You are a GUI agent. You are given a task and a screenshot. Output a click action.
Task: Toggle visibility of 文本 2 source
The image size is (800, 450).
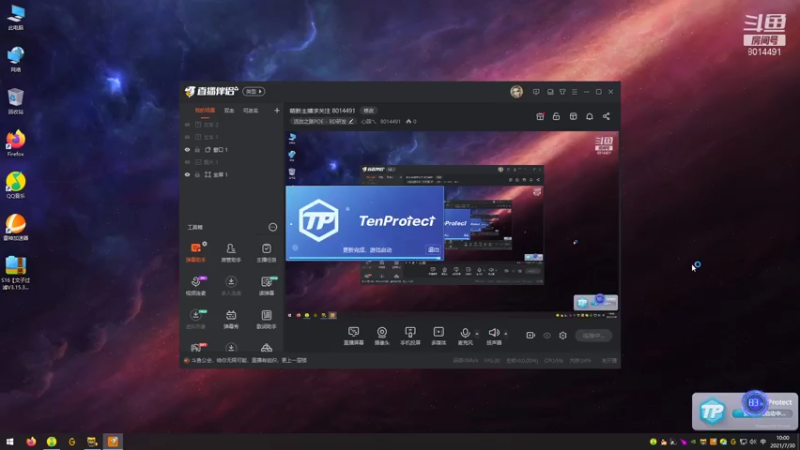pyautogui.click(x=187, y=124)
